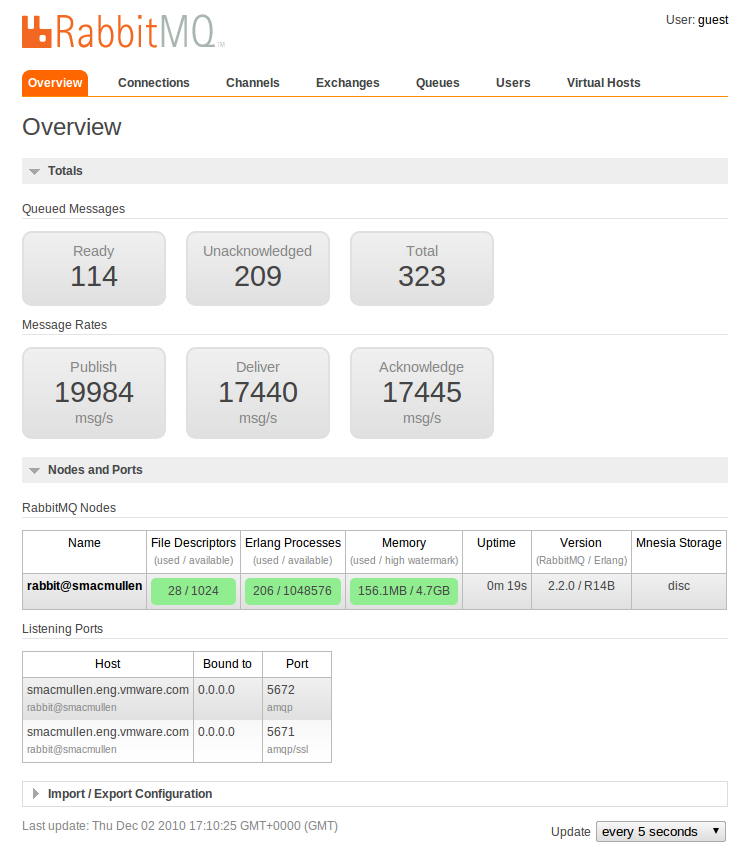The width and height of the screenshot is (750, 850).
Task: Collapse the Totals section
Action: click(x=374, y=171)
